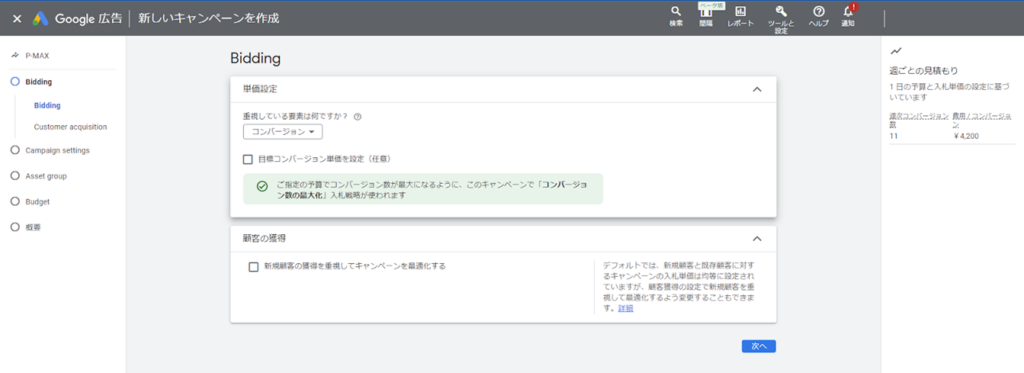Close the campaign creation with X icon
Image resolution: width=1024 pixels, height=373 pixels.
(x=17, y=18)
